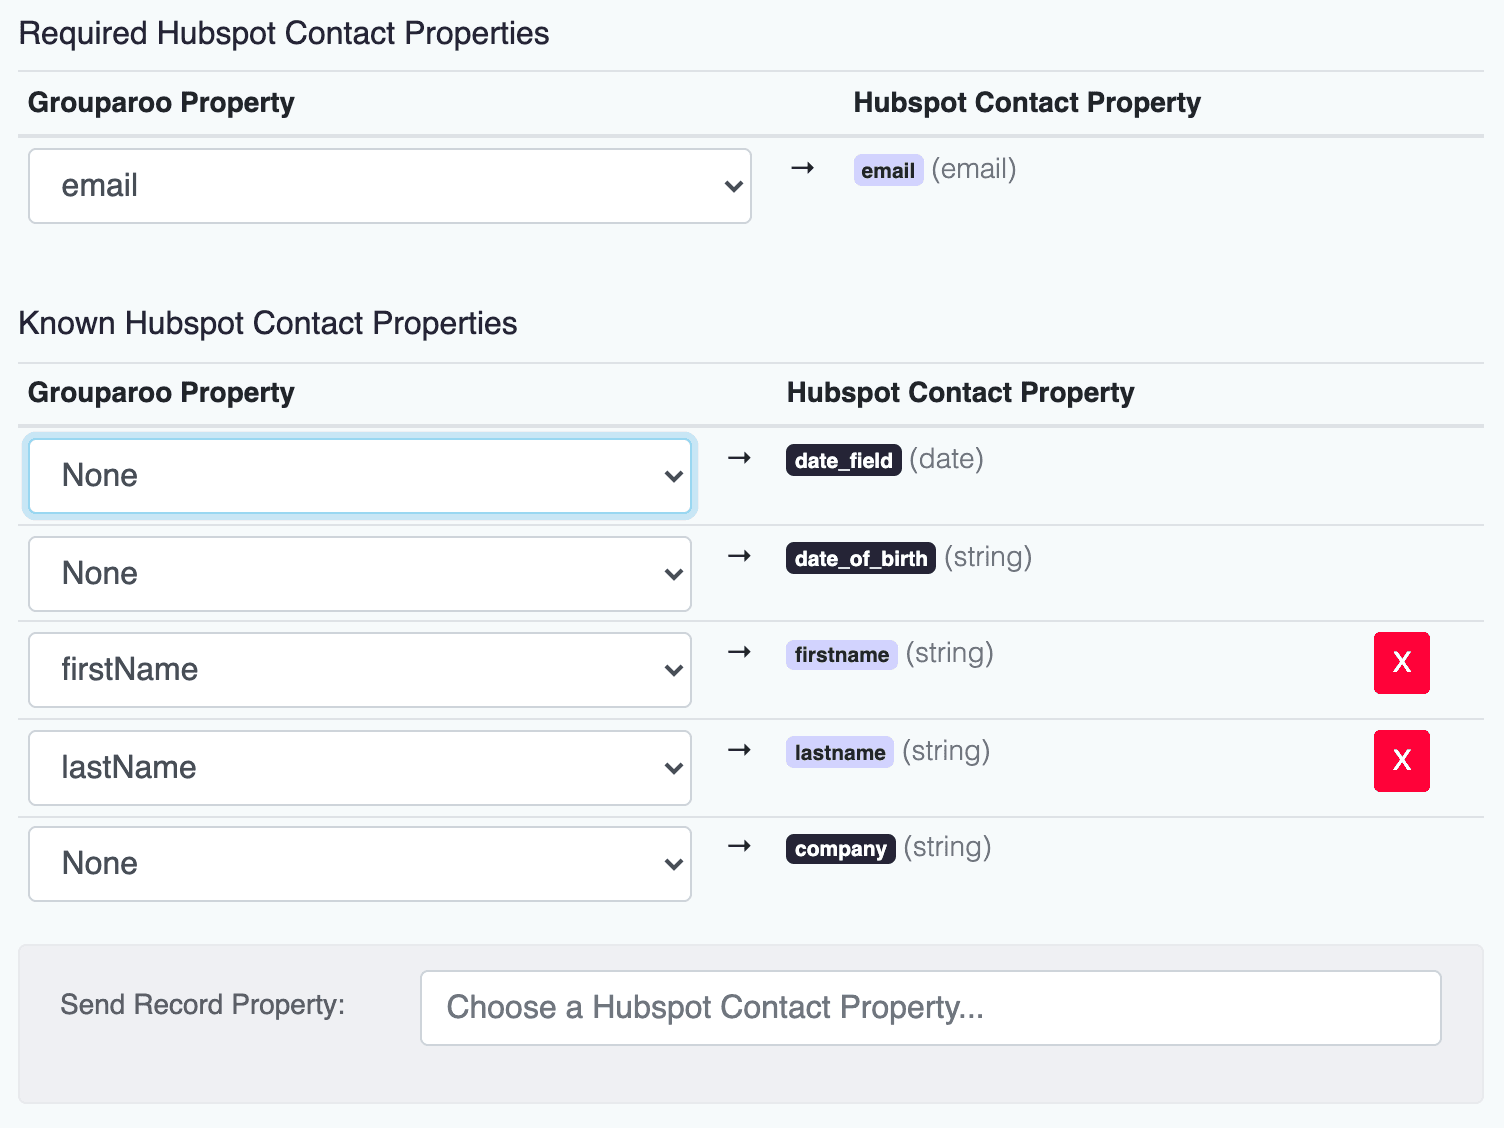Click the date_field property badge
The height and width of the screenshot is (1128, 1504).
843,461
